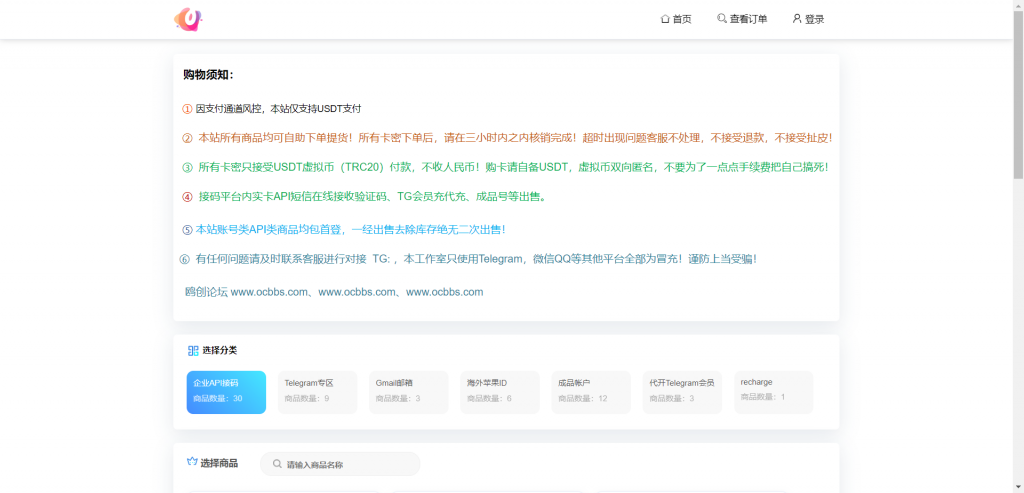The image size is (1024, 493).
Task: Open the 查看订单 menu item
Action: tap(742, 19)
